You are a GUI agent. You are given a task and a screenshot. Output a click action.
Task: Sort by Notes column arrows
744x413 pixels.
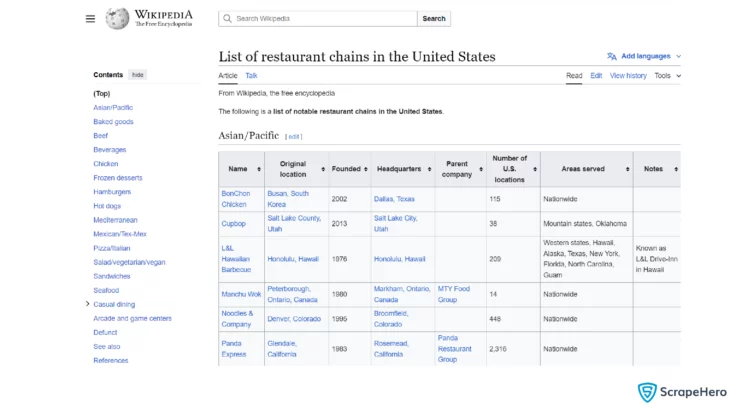point(676,169)
